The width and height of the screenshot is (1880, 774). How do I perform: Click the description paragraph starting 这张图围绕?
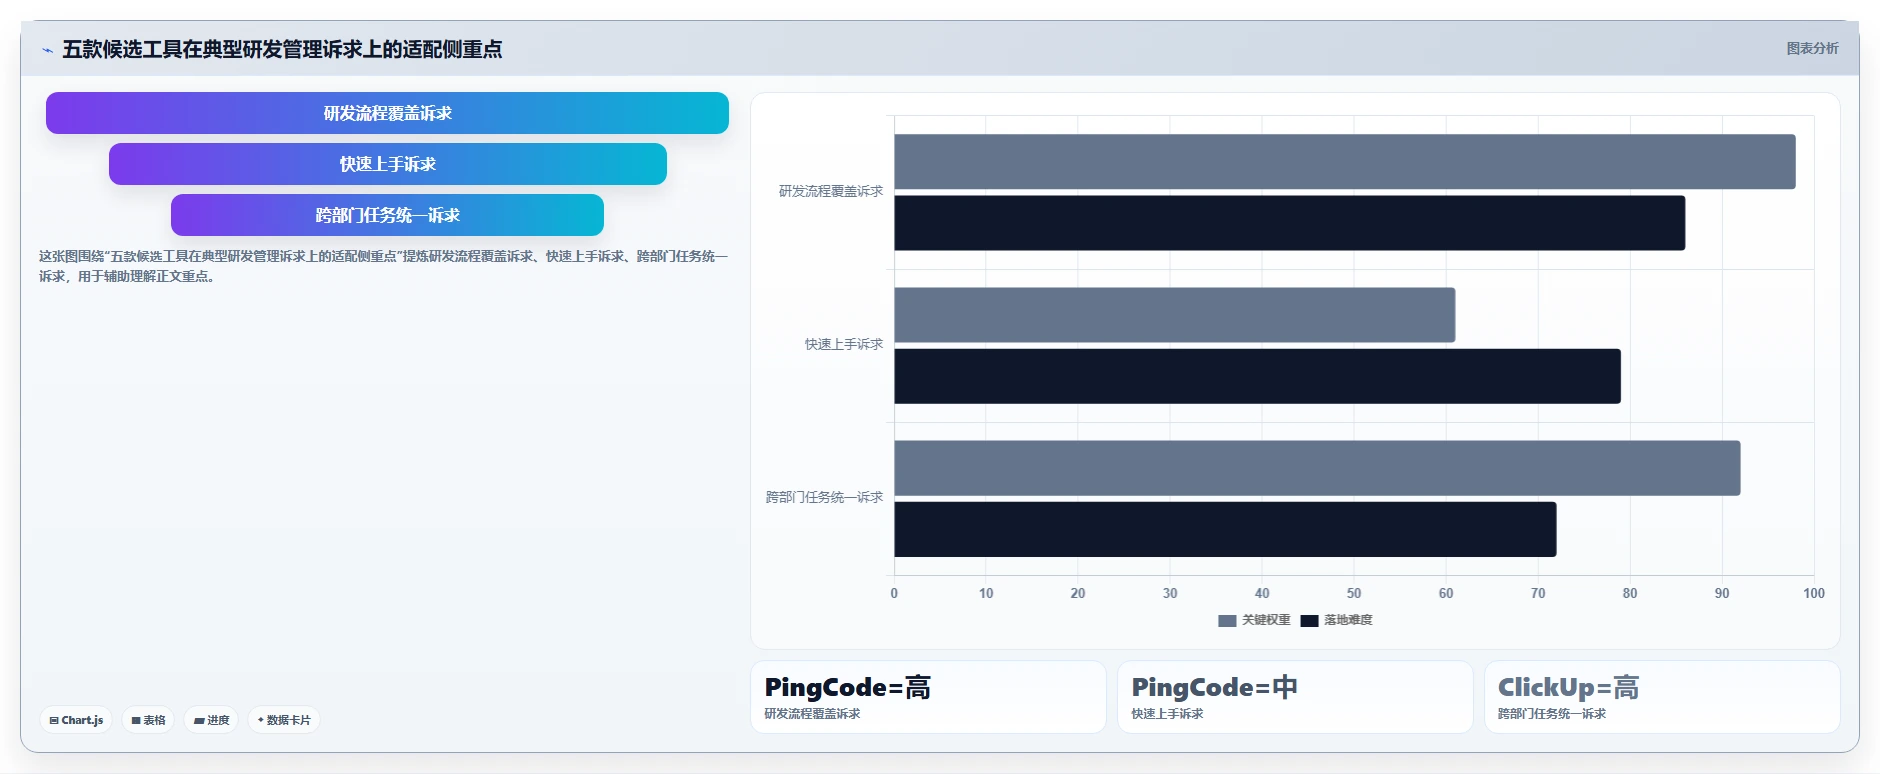384,266
